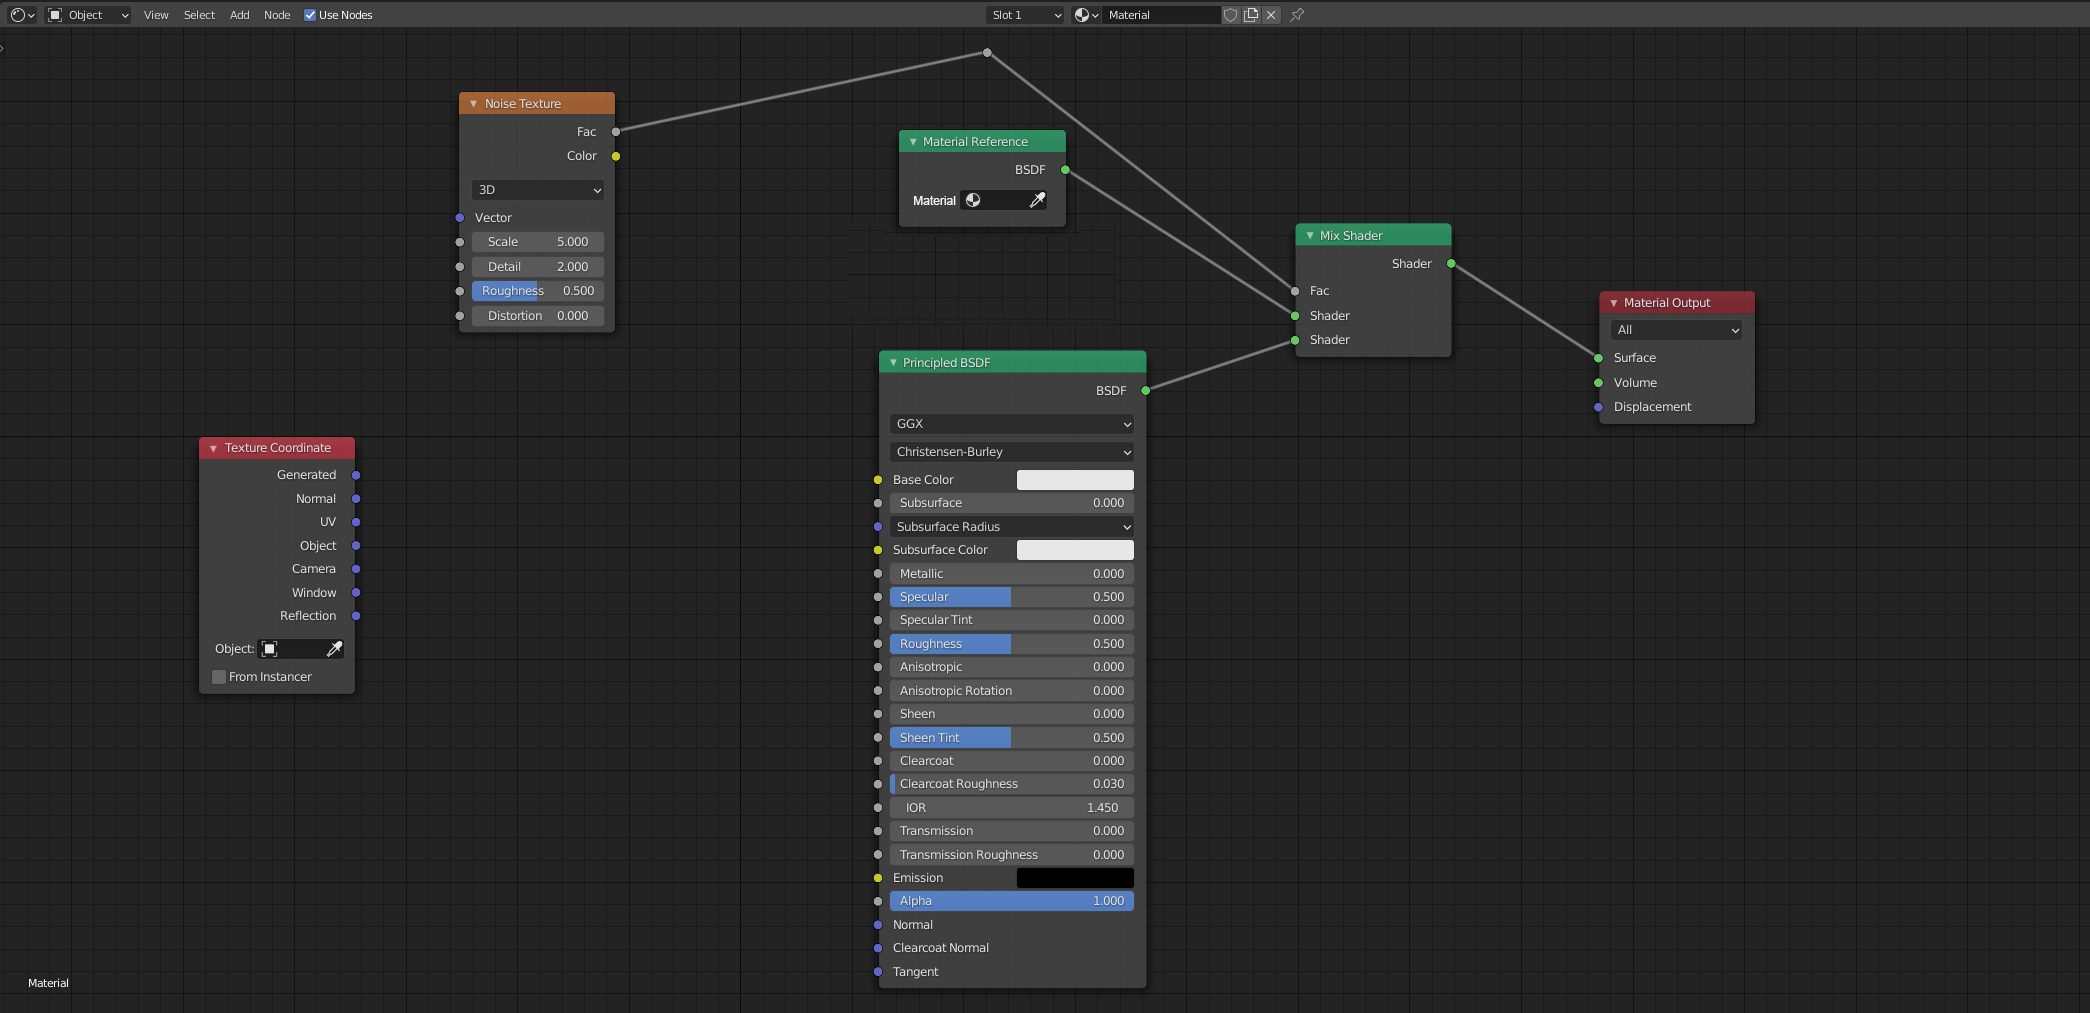Click the eyedropper in Texture Coordinate node
The width and height of the screenshot is (2090, 1013).
335,649
